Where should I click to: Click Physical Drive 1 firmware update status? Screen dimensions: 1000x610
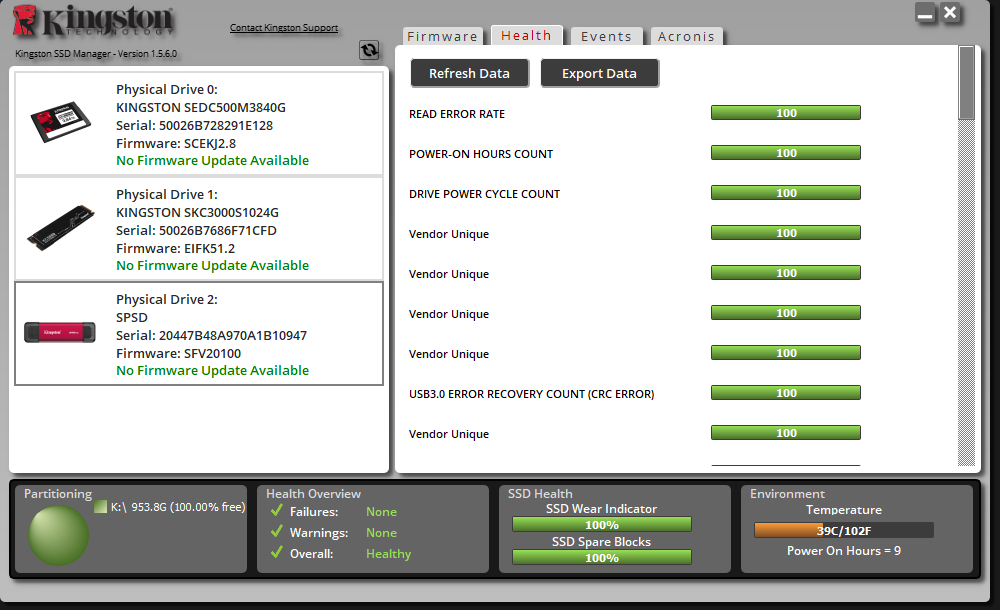(x=212, y=265)
